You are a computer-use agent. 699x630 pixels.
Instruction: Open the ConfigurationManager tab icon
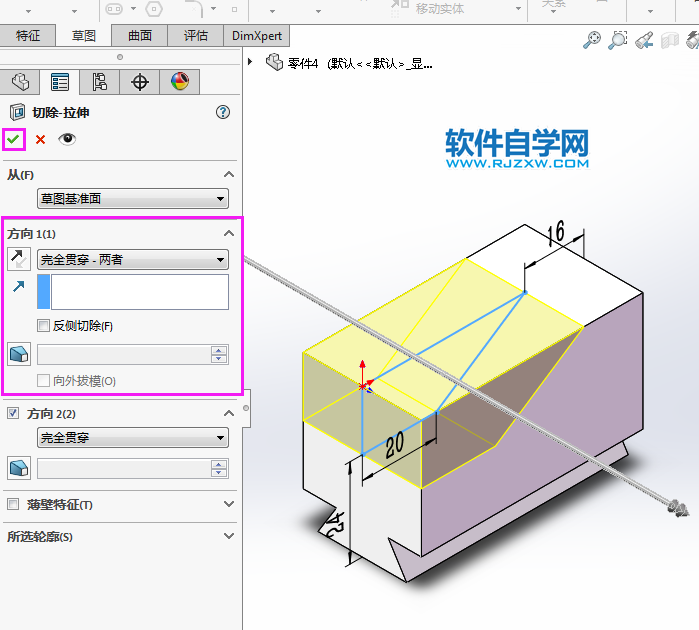(x=99, y=82)
